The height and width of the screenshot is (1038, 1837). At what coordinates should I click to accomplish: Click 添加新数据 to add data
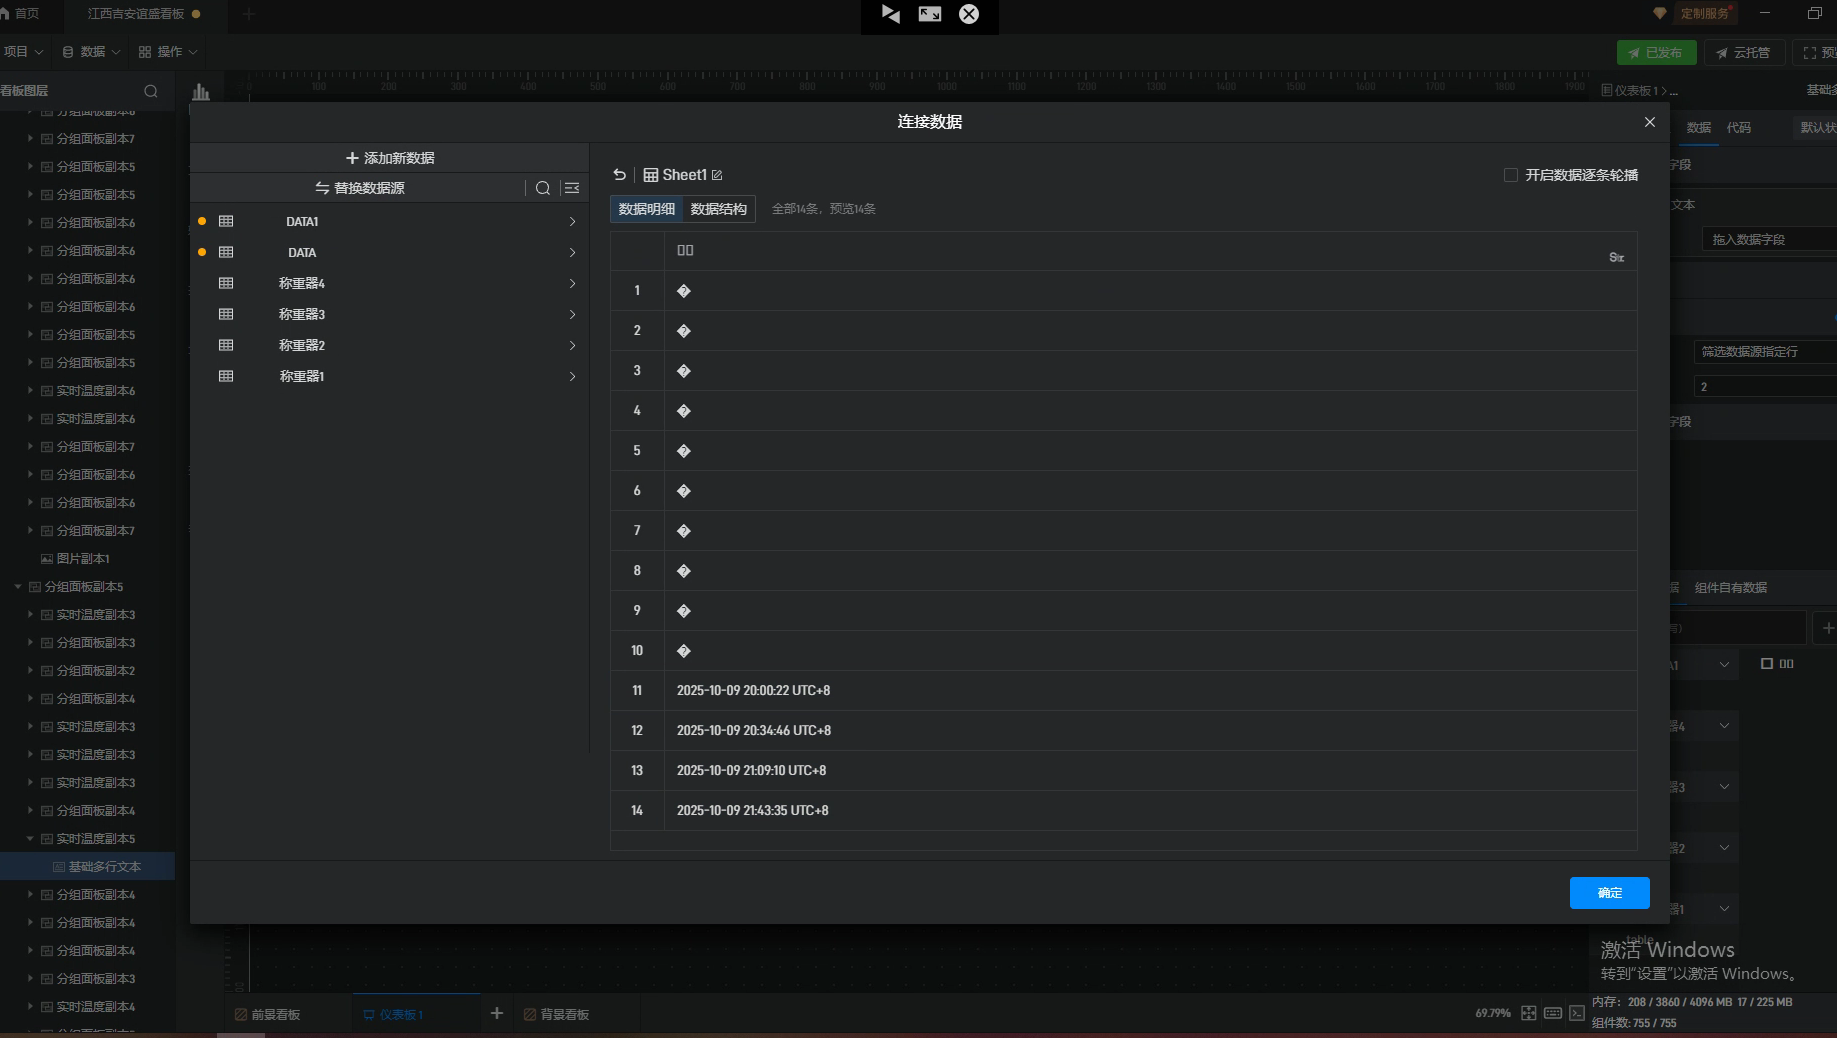[390, 158]
